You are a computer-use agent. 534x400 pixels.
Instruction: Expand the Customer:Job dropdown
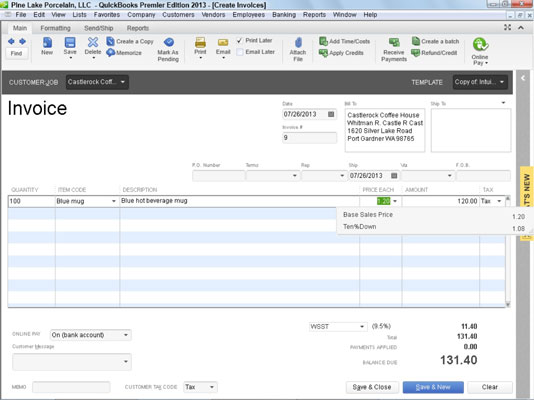click(123, 82)
